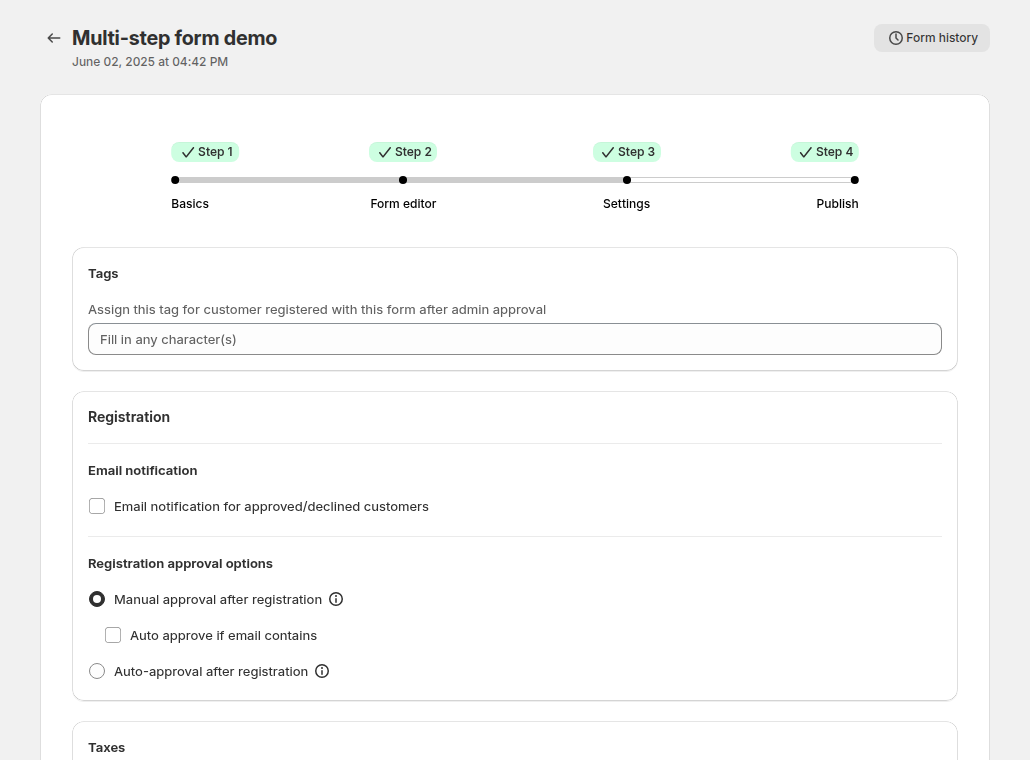Select the Settings progress dot
1030x760 pixels.
pos(627,180)
